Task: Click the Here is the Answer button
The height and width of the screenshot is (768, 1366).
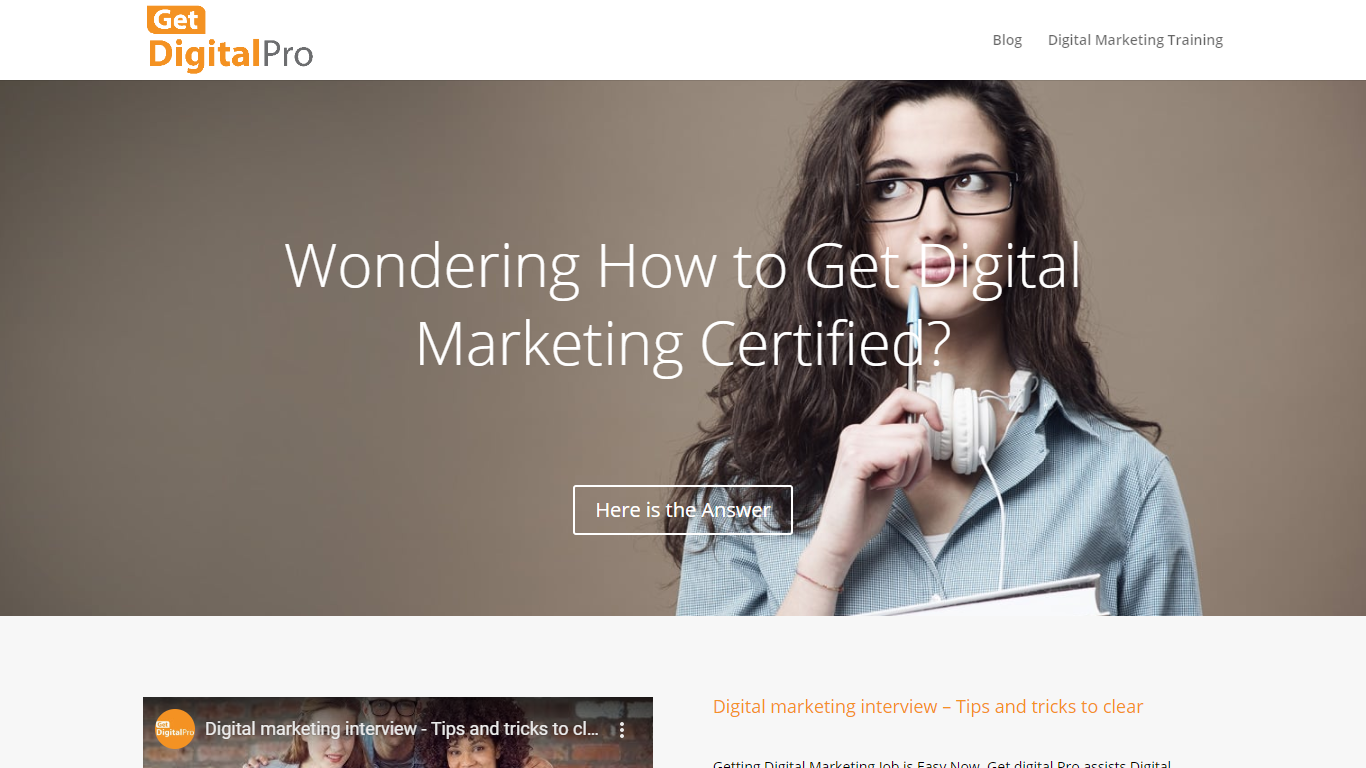Action: [683, 510]
